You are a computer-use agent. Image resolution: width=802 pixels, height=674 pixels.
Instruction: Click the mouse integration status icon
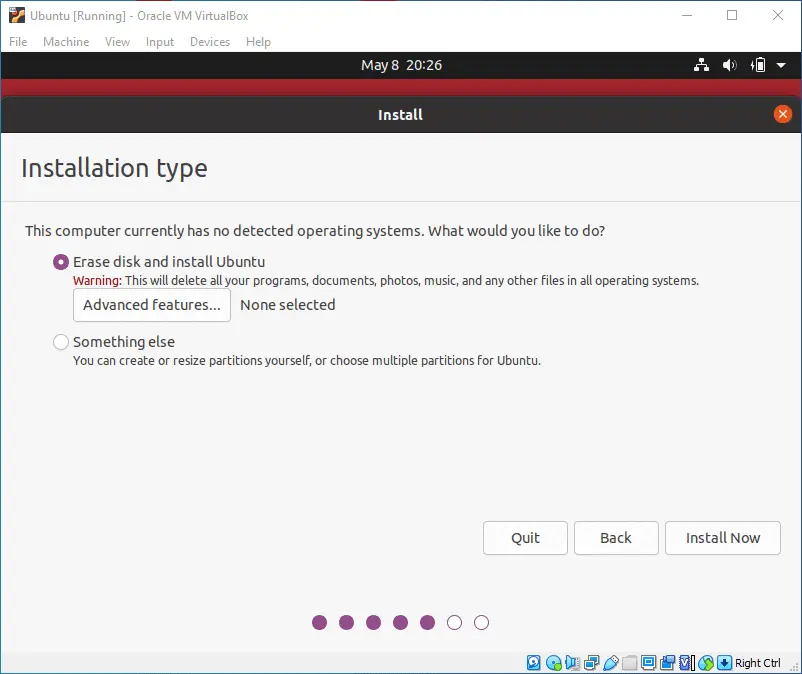click(706, 663)
